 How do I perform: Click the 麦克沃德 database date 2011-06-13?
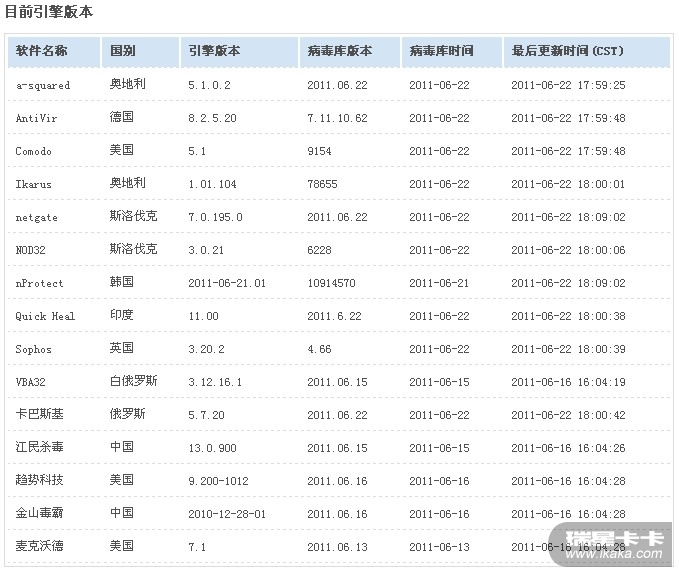[439, 547]
